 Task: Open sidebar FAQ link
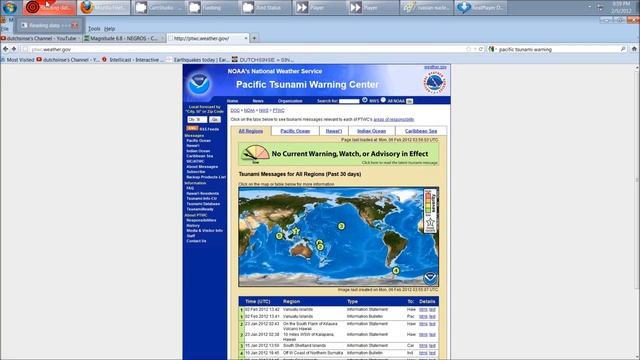190,188
